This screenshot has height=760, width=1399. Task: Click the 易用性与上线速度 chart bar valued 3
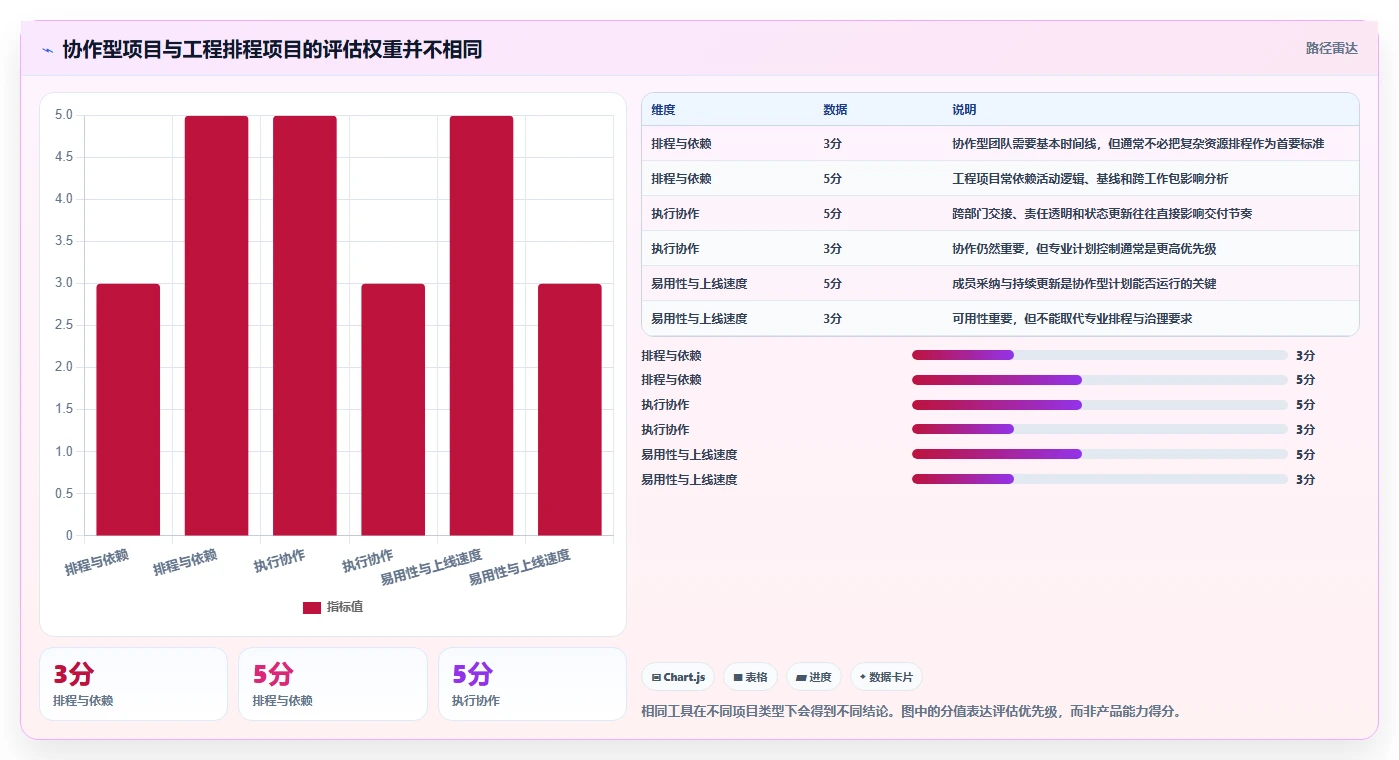point(570,410)
